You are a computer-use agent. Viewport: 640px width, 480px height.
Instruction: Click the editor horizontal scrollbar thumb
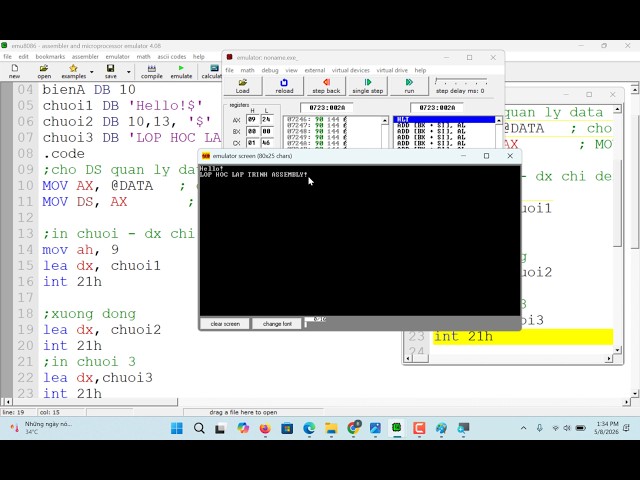(x=95, y=402)
